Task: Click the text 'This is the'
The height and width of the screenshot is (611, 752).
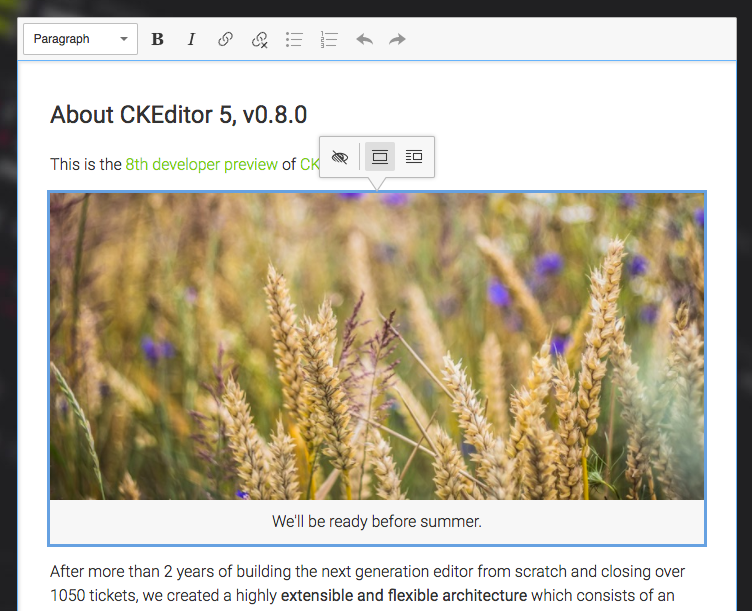Action: [x=86, y=164]
